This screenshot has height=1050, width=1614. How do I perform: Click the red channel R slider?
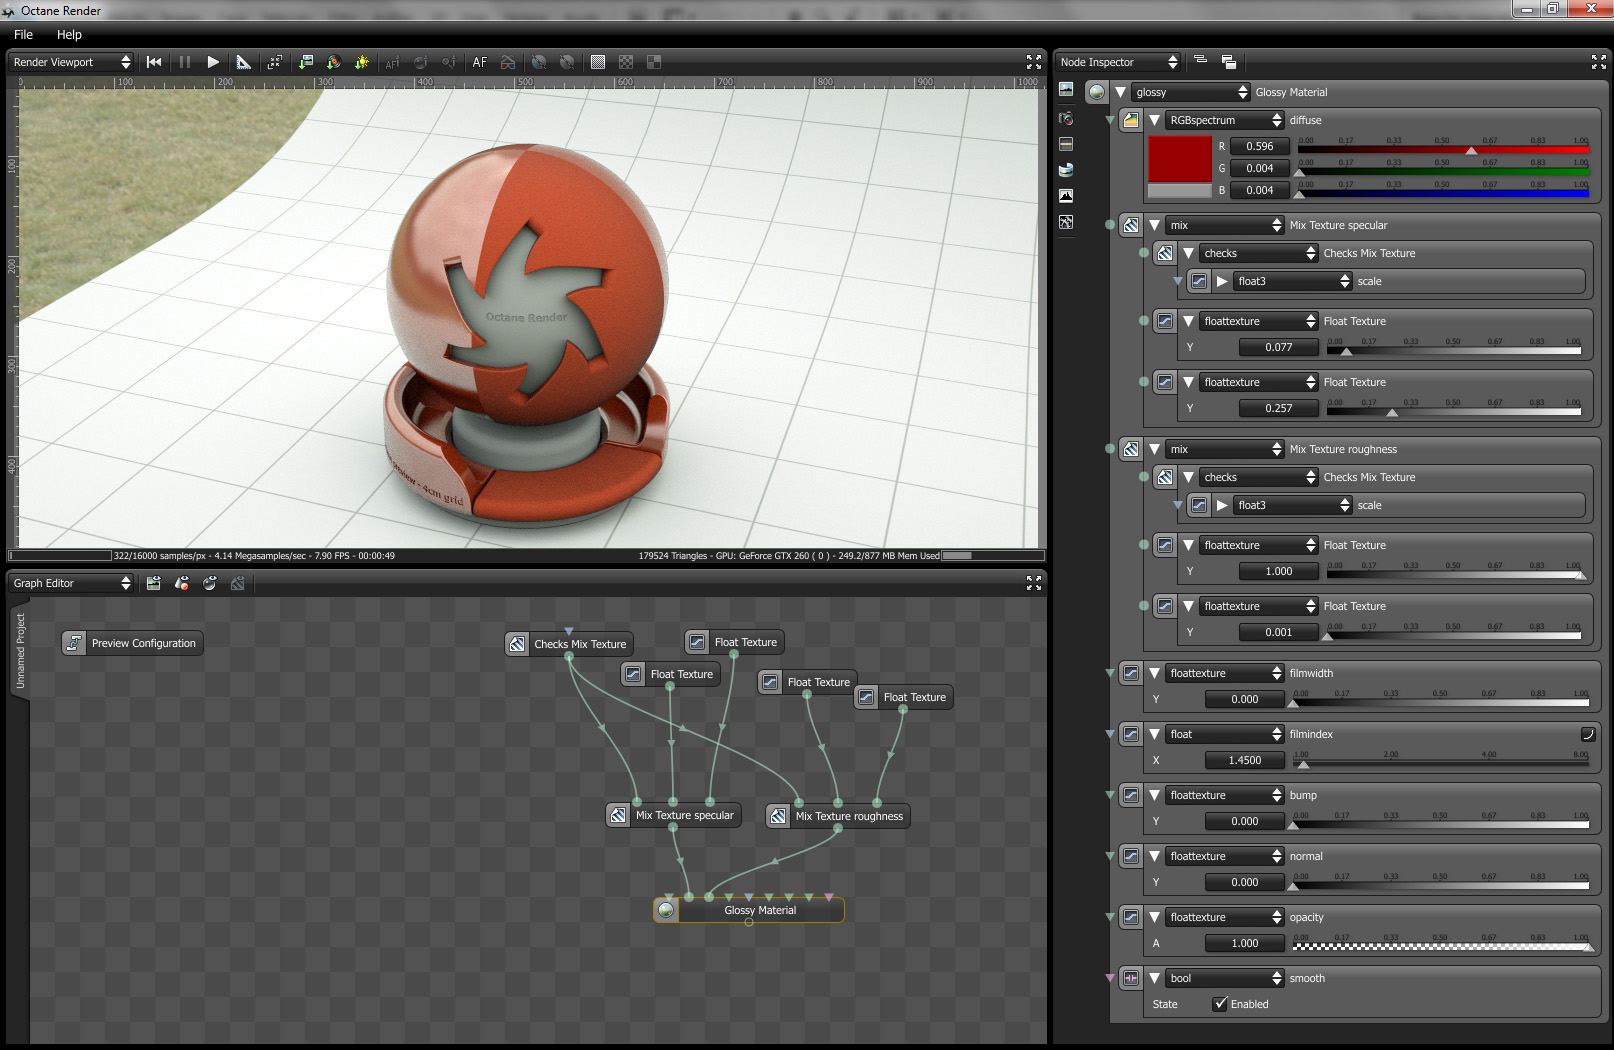pos(1443,148)
